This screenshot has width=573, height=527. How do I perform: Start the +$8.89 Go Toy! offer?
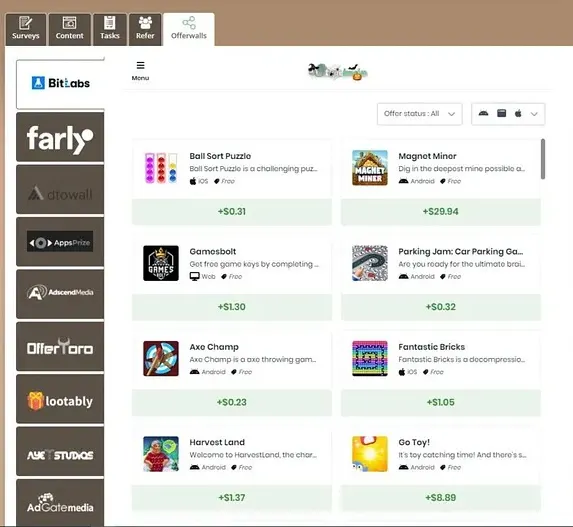441,498
